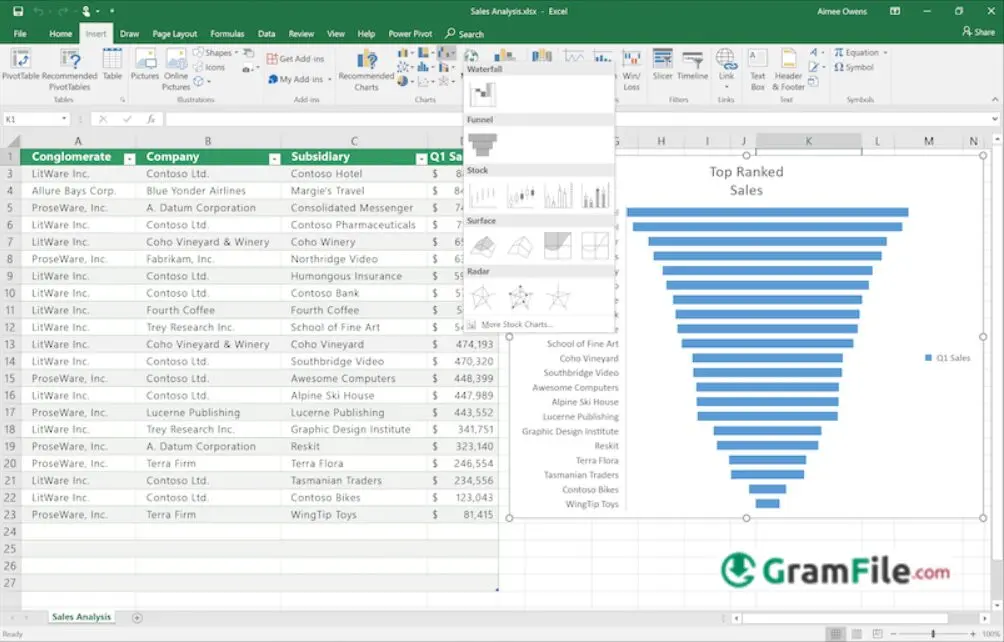Insert a Text Box

click(758, 66)
